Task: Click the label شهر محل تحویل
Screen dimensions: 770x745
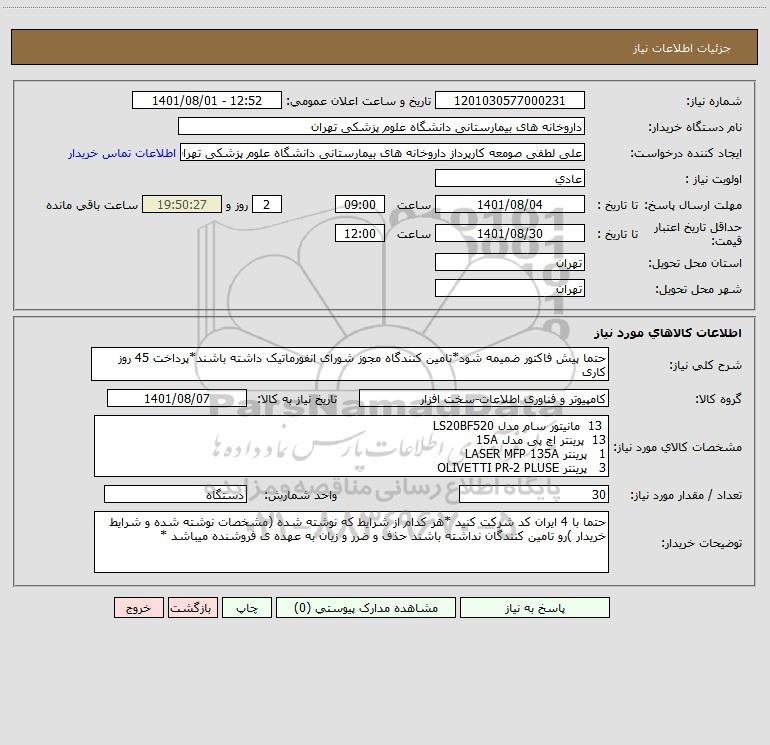Action: pos(698,290)
